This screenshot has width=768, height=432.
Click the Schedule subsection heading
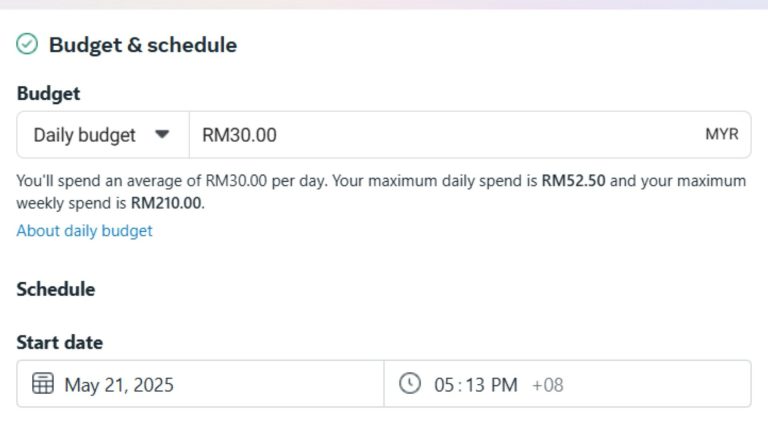(x=56, y=290)
